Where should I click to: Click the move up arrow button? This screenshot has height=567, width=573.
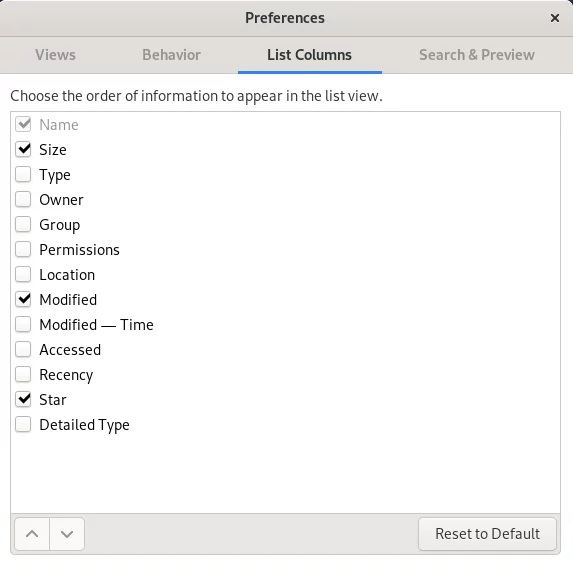pos(32,534)
